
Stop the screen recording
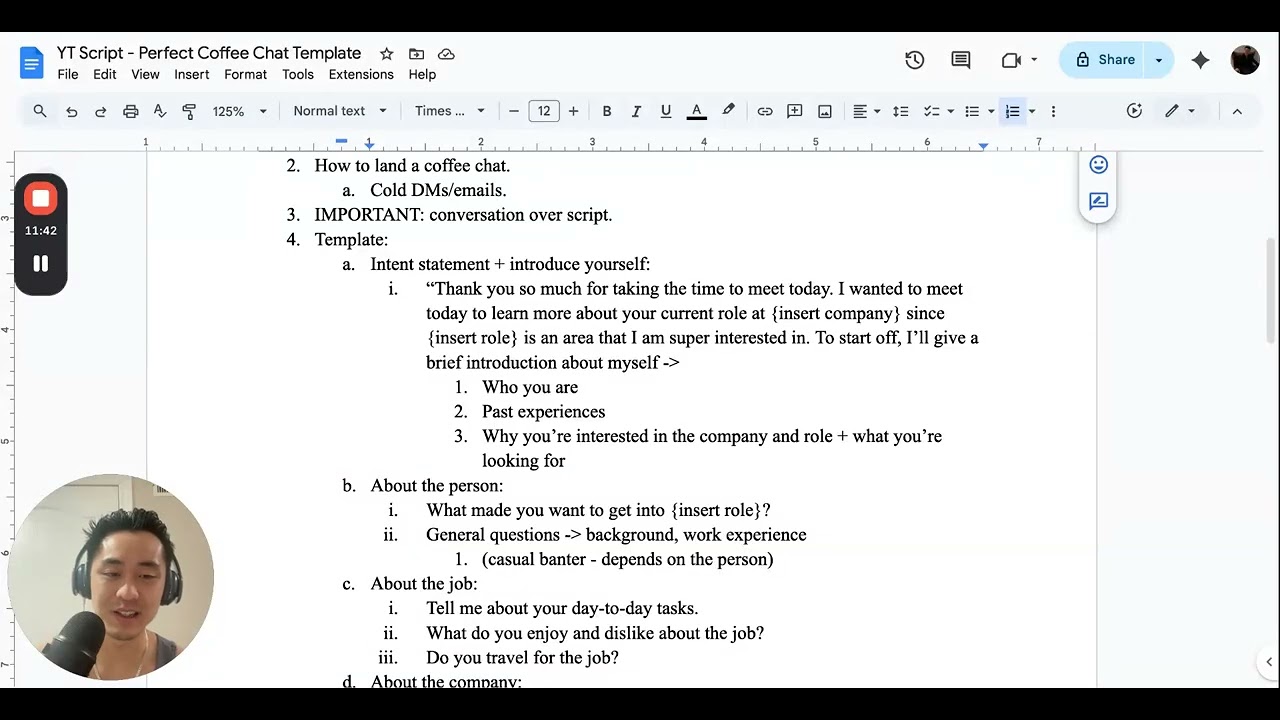coord(40,198)
